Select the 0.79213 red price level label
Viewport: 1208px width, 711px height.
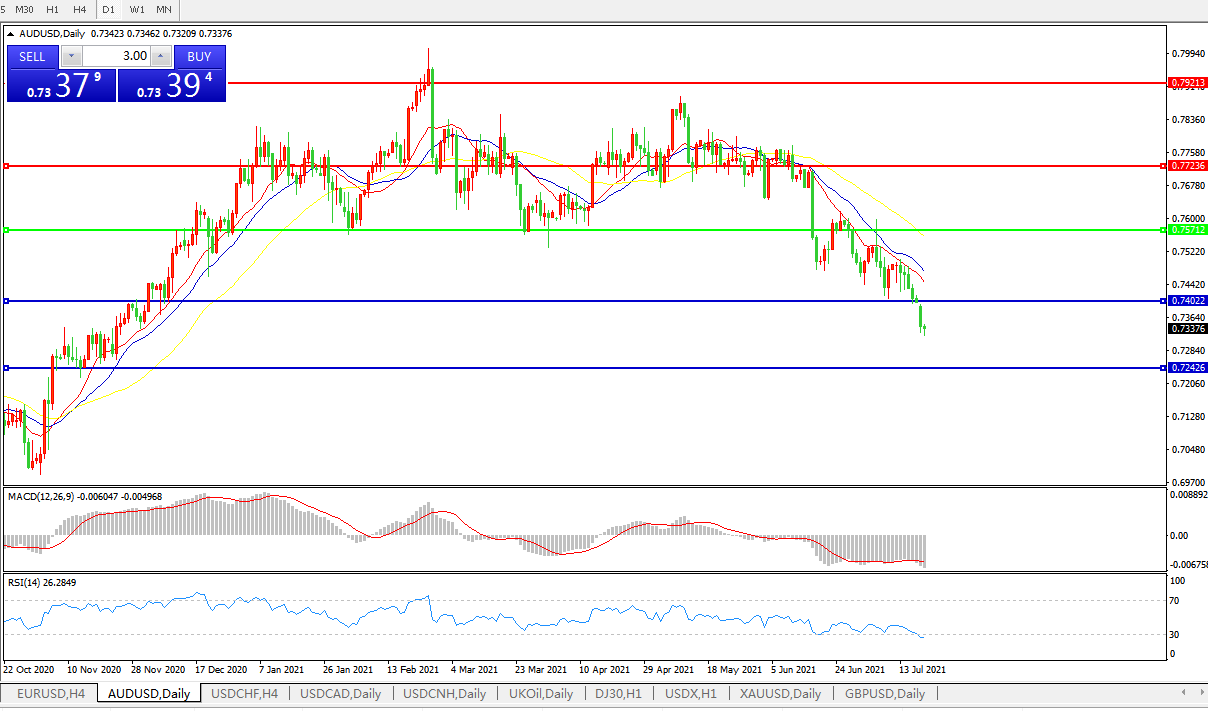(1187, 84)
